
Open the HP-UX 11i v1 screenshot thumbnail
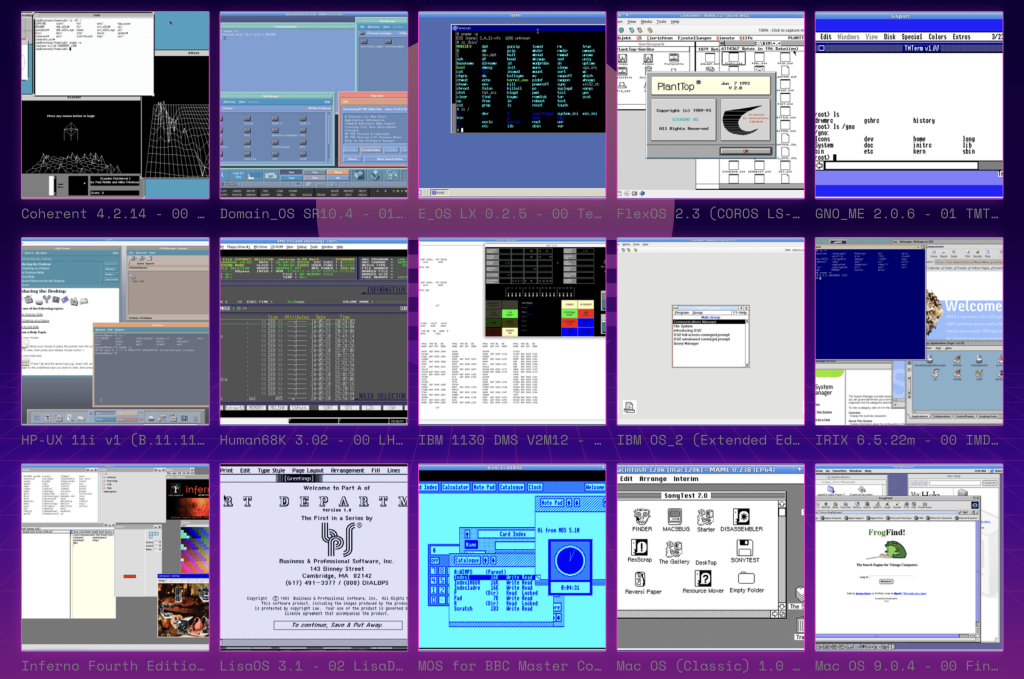[x=115, y=332]
